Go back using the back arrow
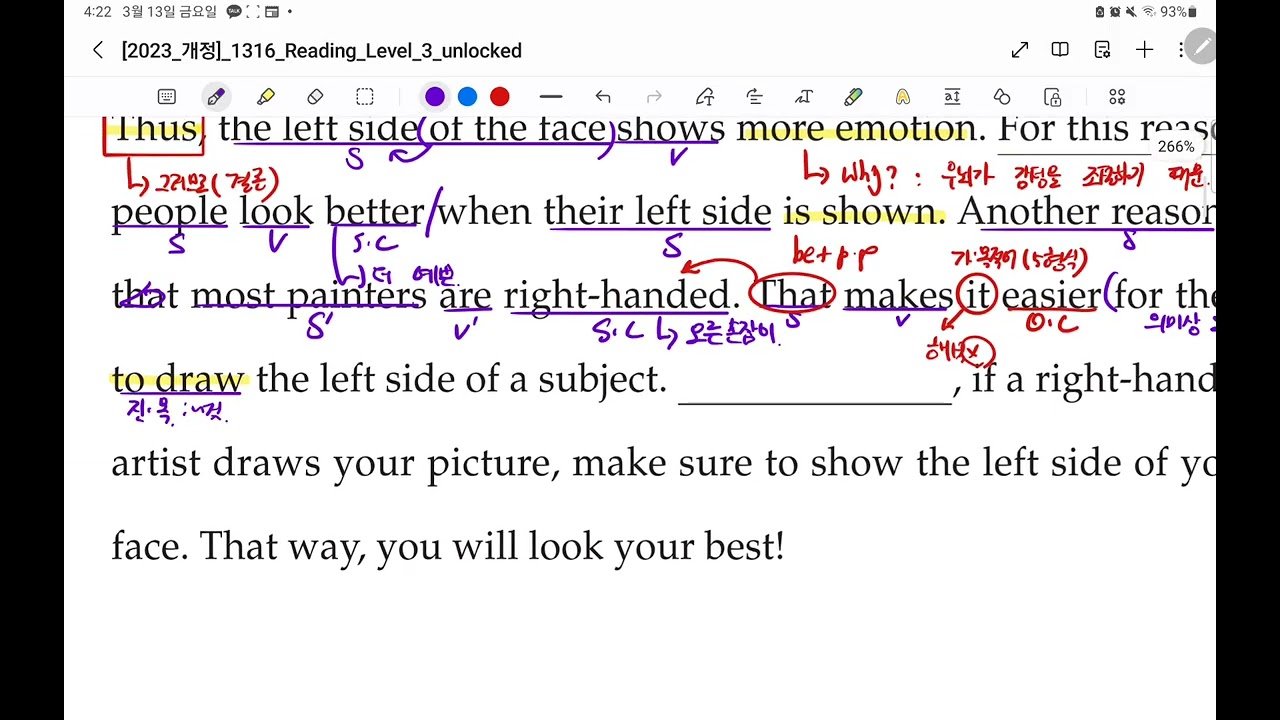 (97, 50)
